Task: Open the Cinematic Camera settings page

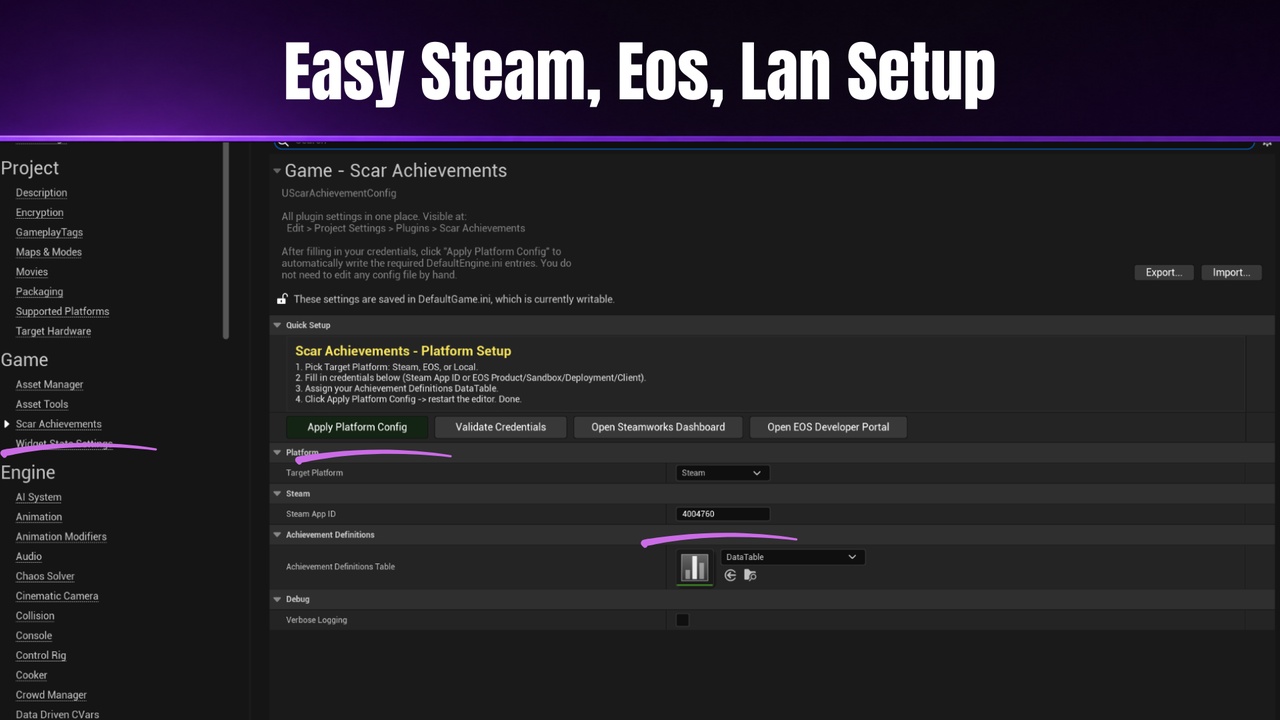Action: point(57,596)
